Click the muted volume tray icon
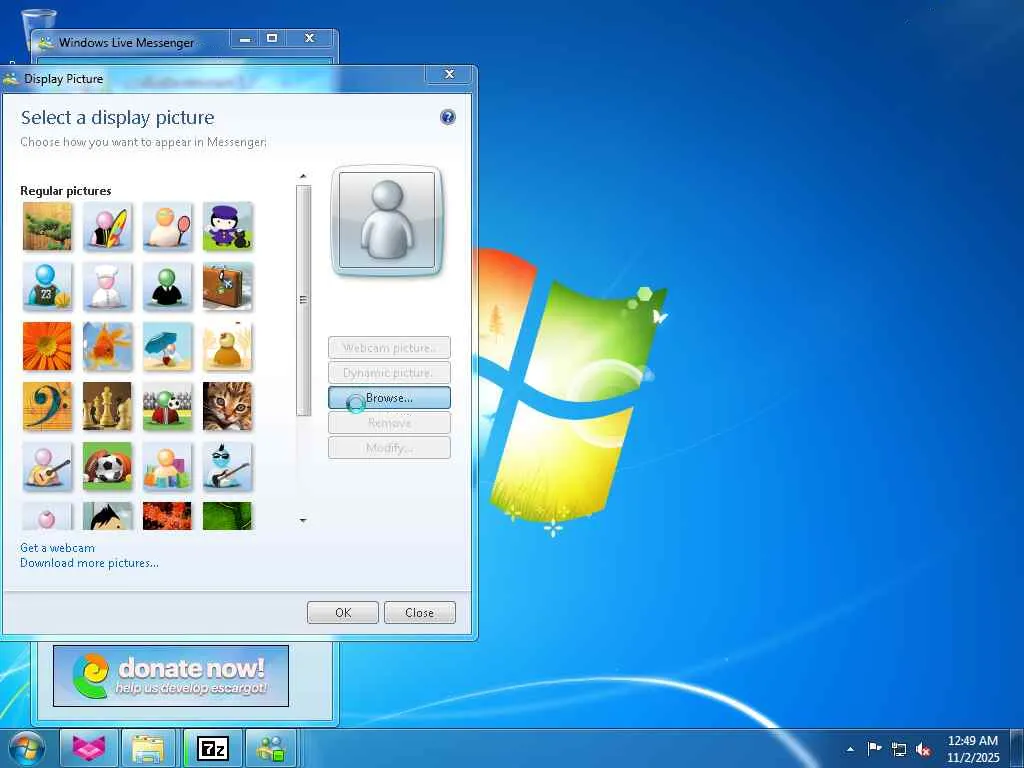This screenshot has height=768, width=1024. (x=923, y=749)
